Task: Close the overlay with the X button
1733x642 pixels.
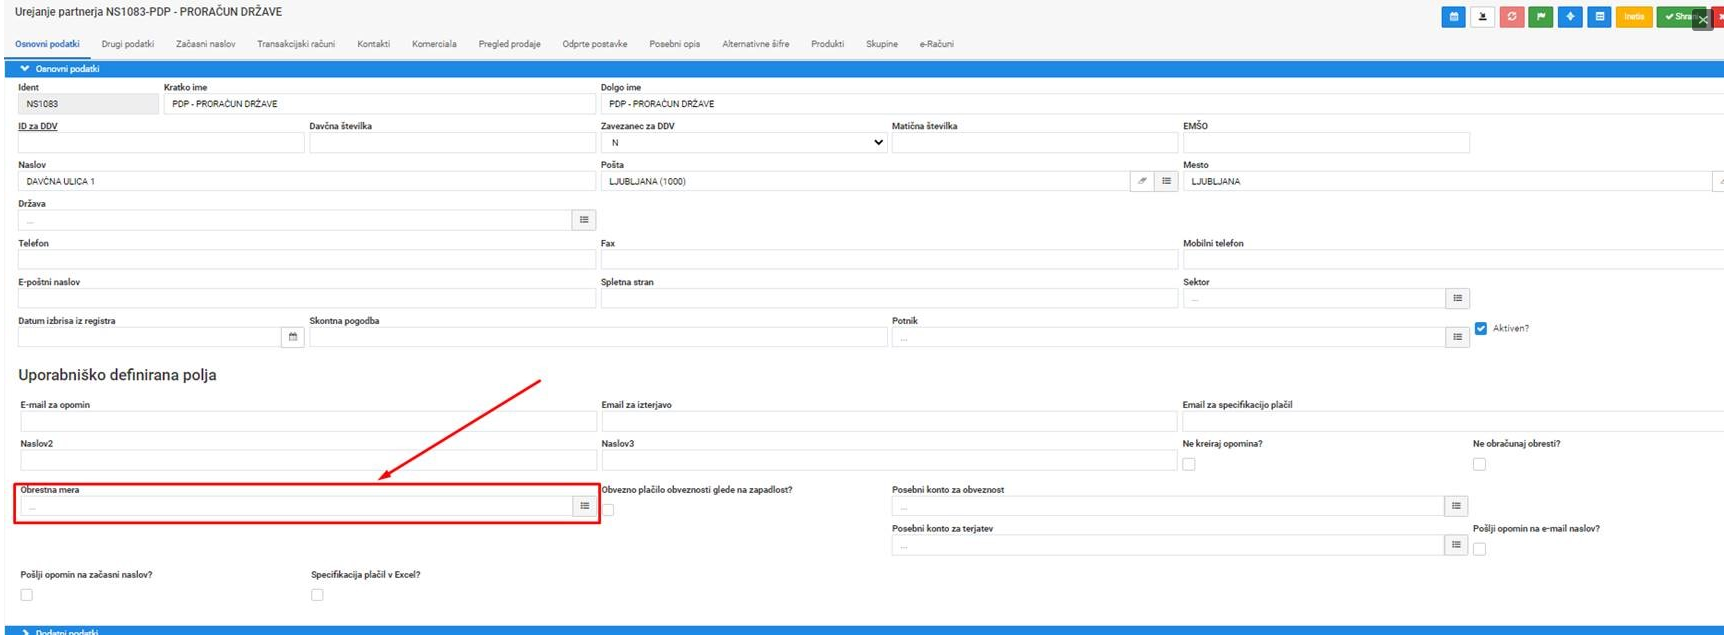Action: click(x=1703, y=20)
